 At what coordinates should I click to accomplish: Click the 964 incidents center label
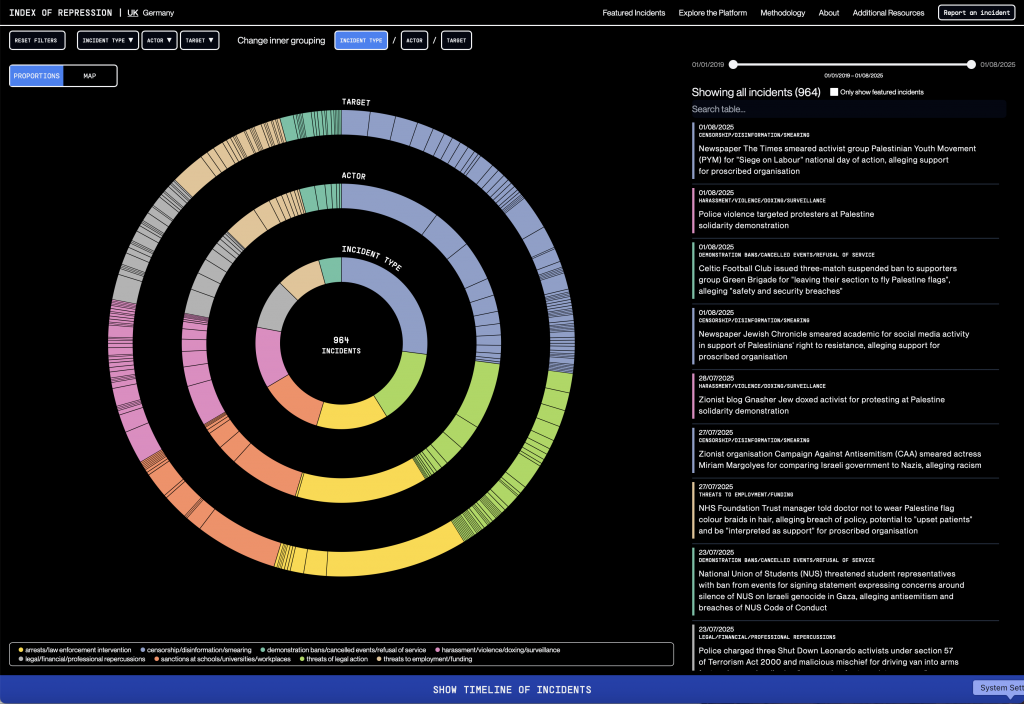click(341, 345)
